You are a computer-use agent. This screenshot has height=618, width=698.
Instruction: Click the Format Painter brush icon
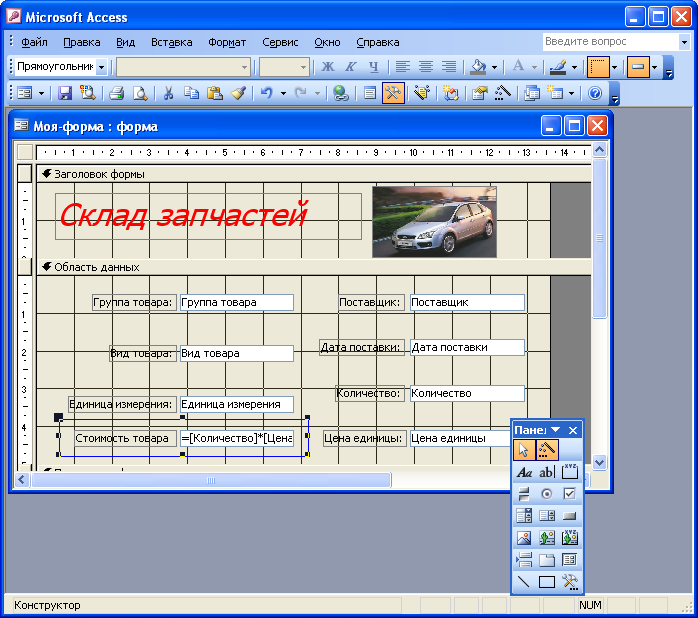coord(239,93)
